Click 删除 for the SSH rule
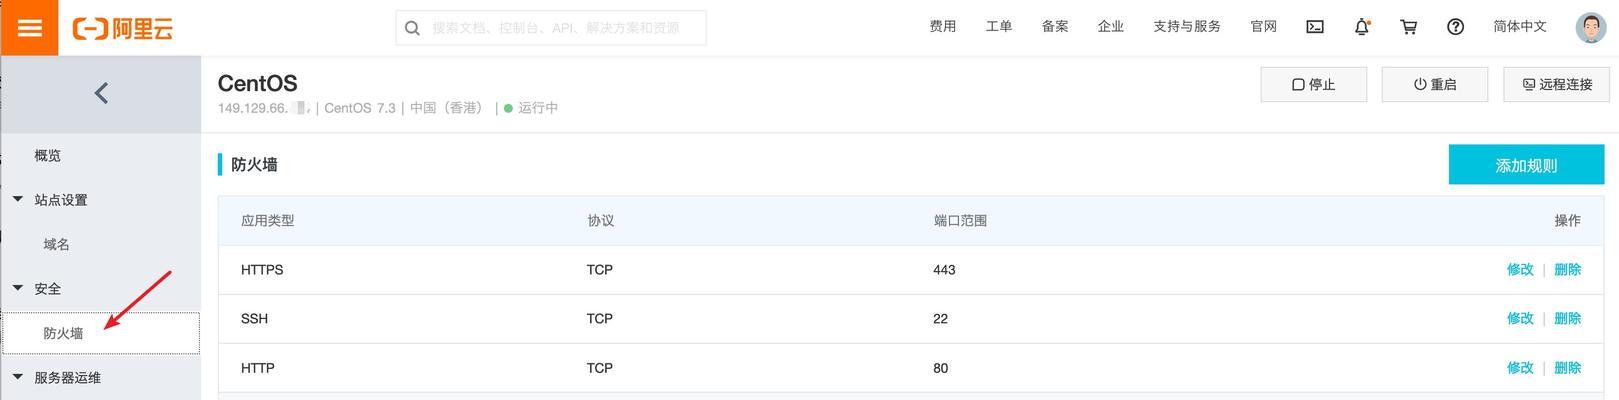1619x400 pixels. click(1568, 318)
